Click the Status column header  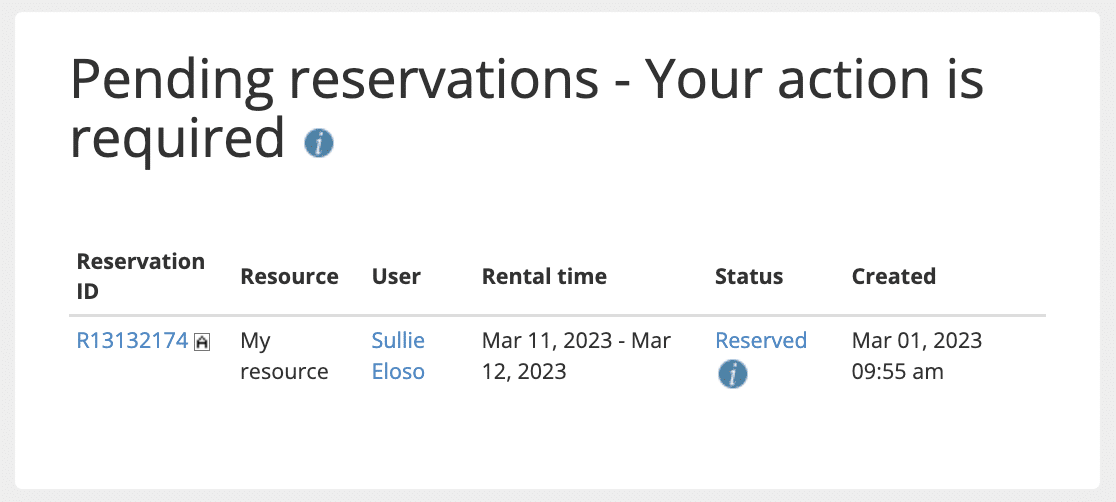pyautogui.click(x=749, y=276)
